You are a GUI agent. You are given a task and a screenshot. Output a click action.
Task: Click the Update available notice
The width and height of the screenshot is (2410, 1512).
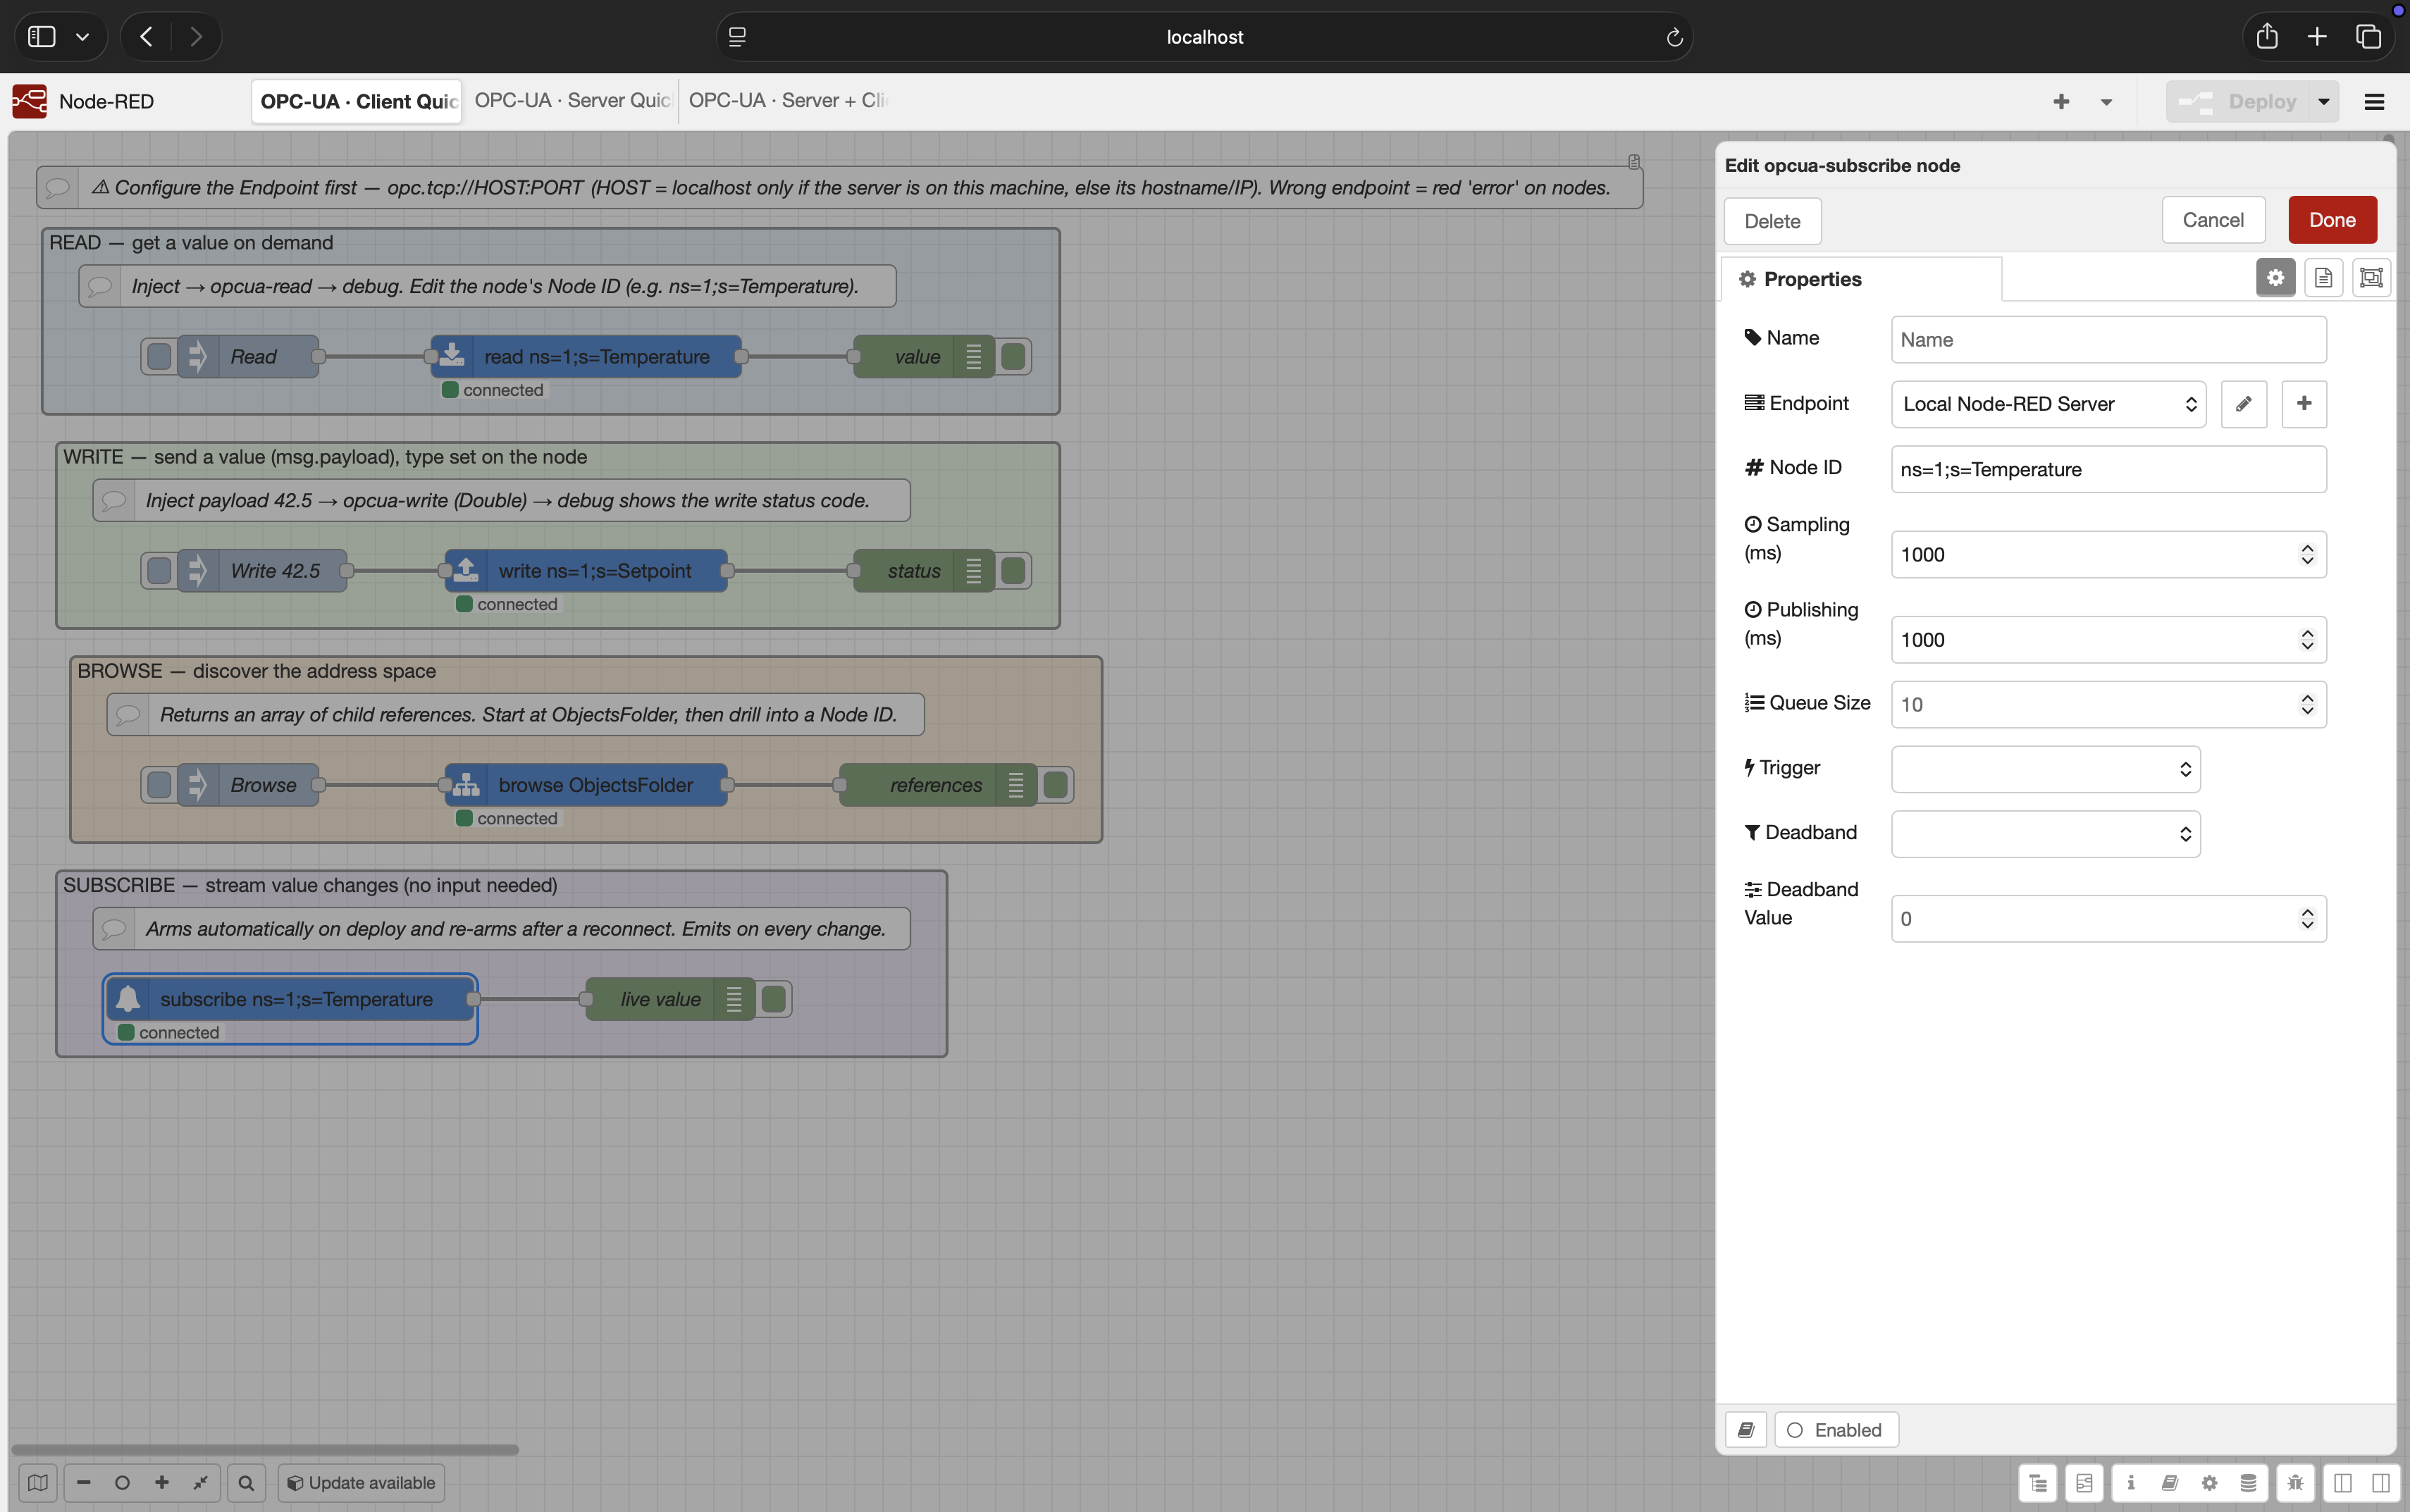pos(361,1483)
